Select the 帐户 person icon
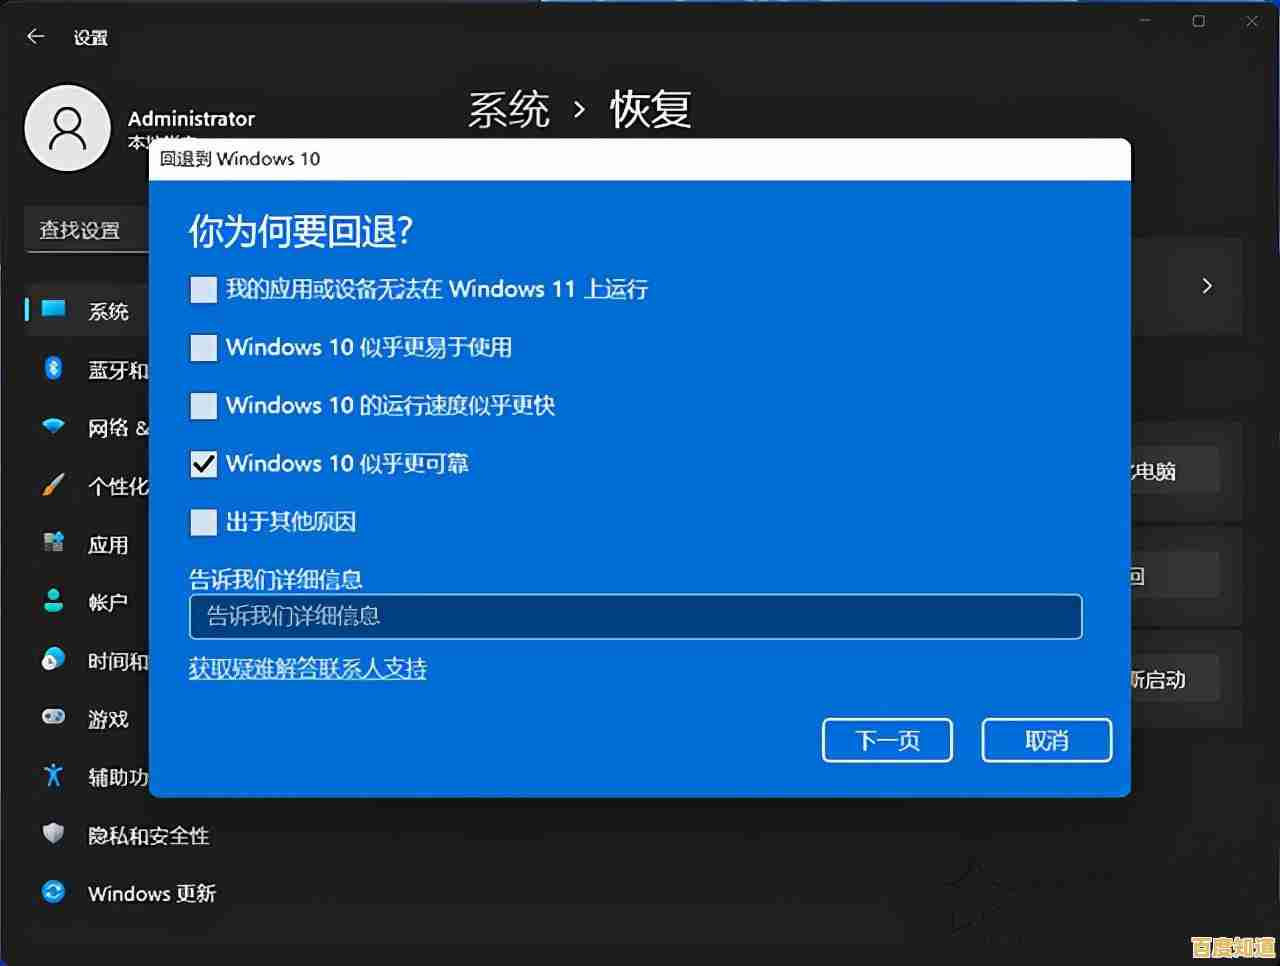 pyautogui.click(x=55, y=601)
